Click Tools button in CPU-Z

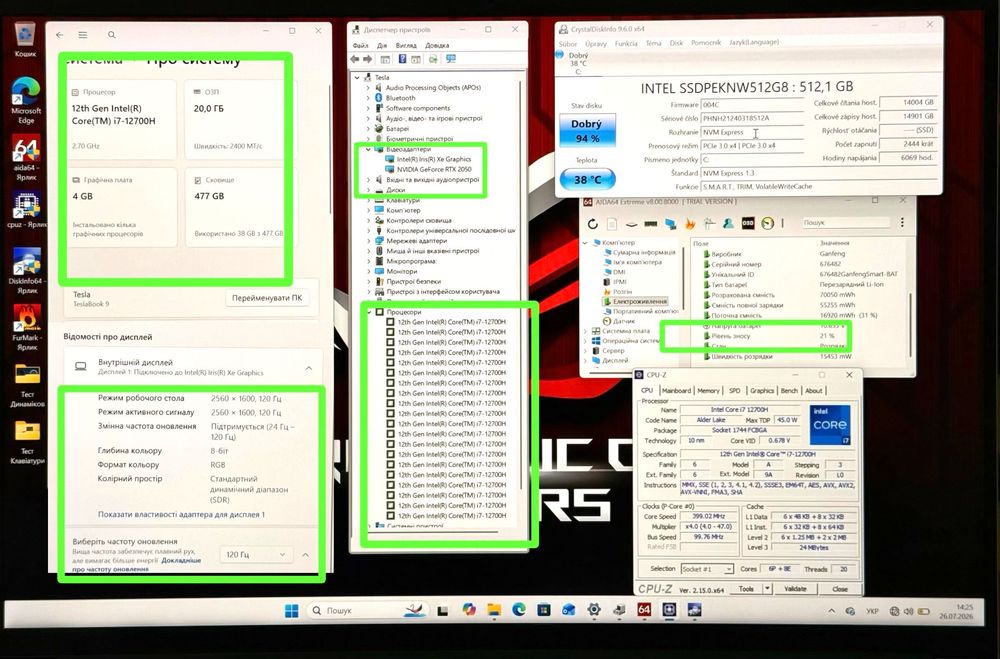(746, 589)
